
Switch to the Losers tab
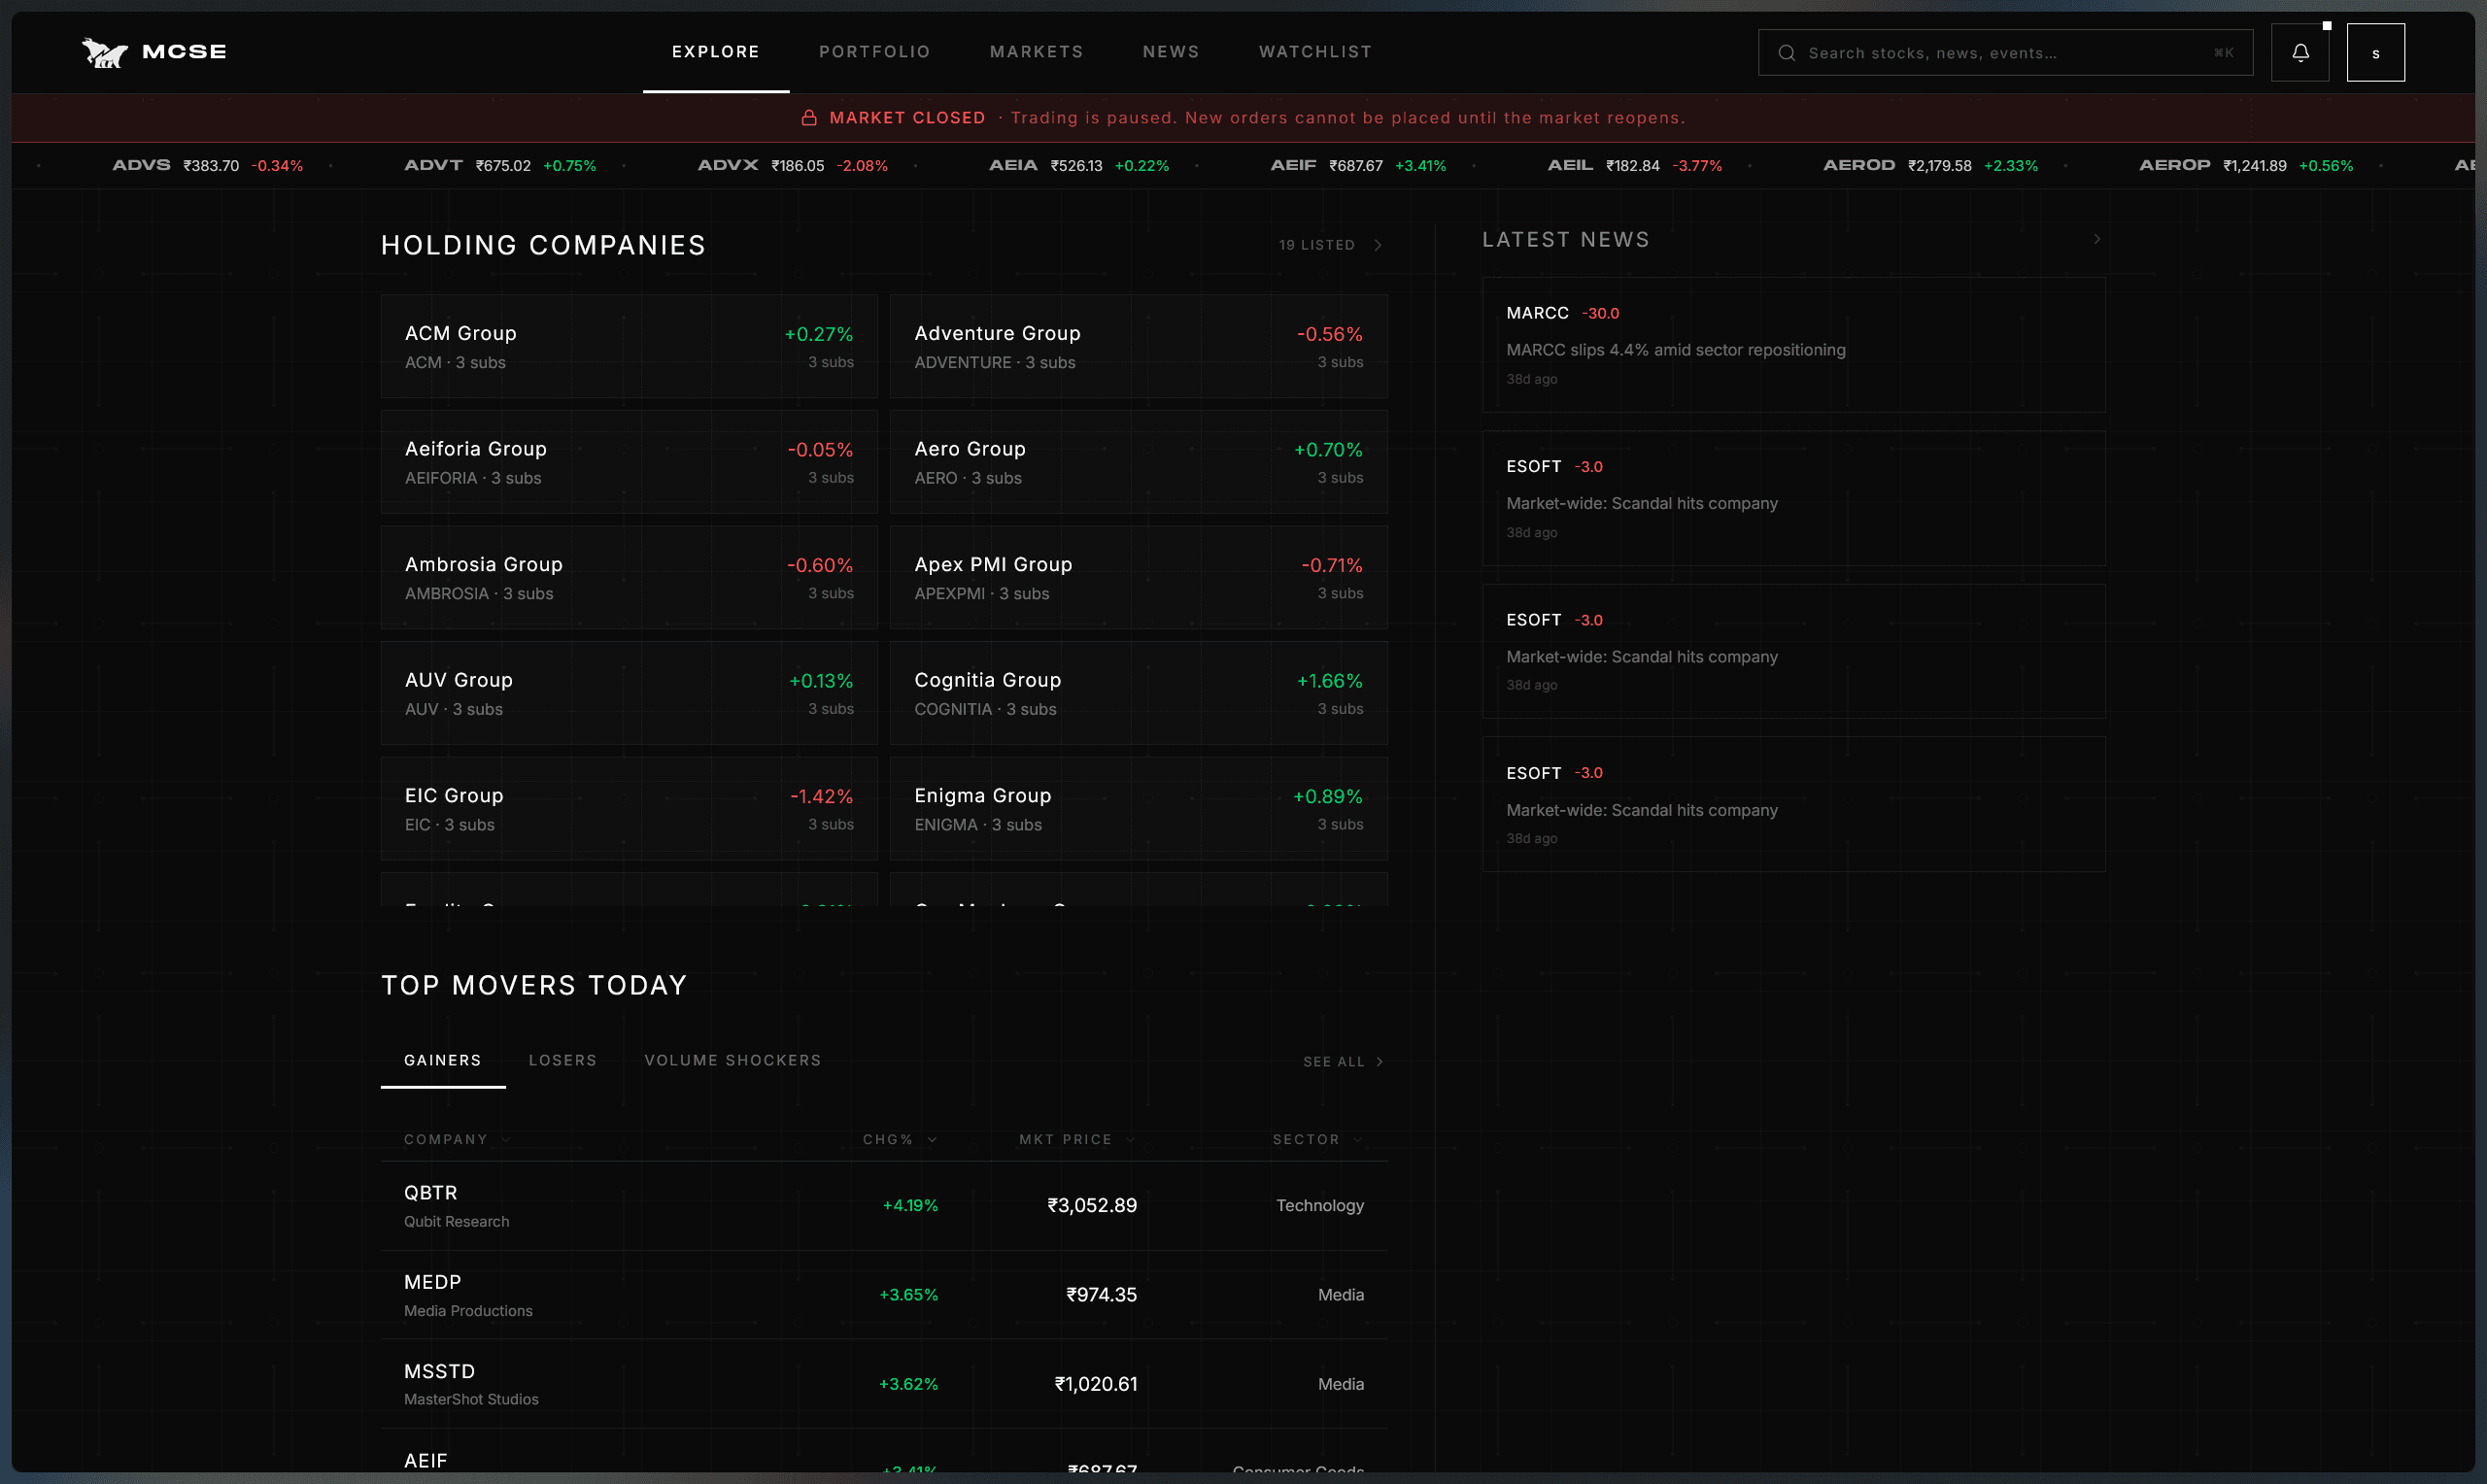click(563, 1061)
